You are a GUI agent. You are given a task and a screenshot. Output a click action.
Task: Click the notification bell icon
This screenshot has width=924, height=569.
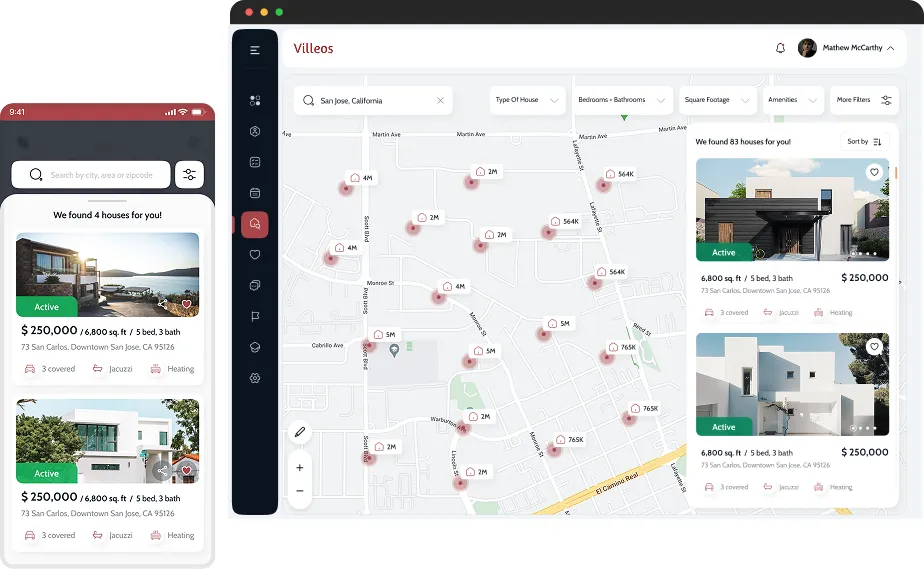(780, 48)
